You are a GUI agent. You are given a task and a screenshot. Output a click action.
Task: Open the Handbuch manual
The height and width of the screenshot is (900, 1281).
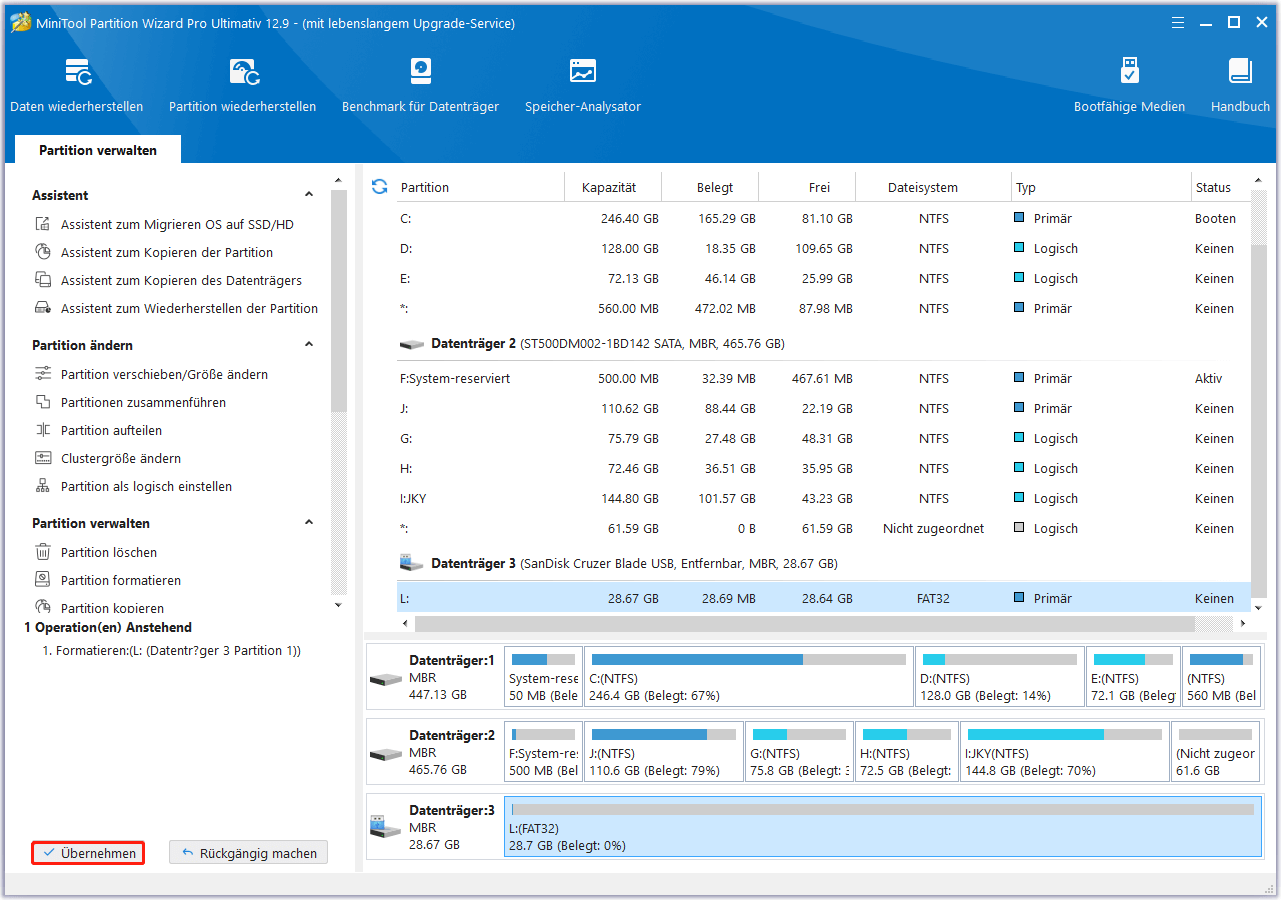click(x=1240, y=85)
